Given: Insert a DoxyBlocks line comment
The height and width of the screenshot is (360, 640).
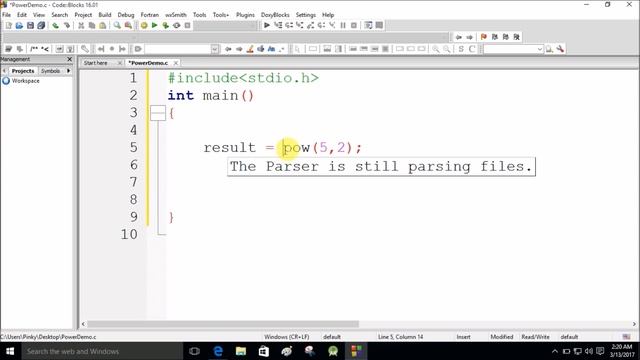Looking at the screenshot, I should [45, 49].
